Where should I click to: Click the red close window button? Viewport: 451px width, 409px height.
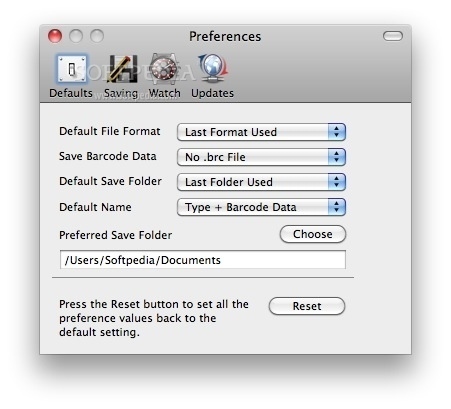pos(55,36)
